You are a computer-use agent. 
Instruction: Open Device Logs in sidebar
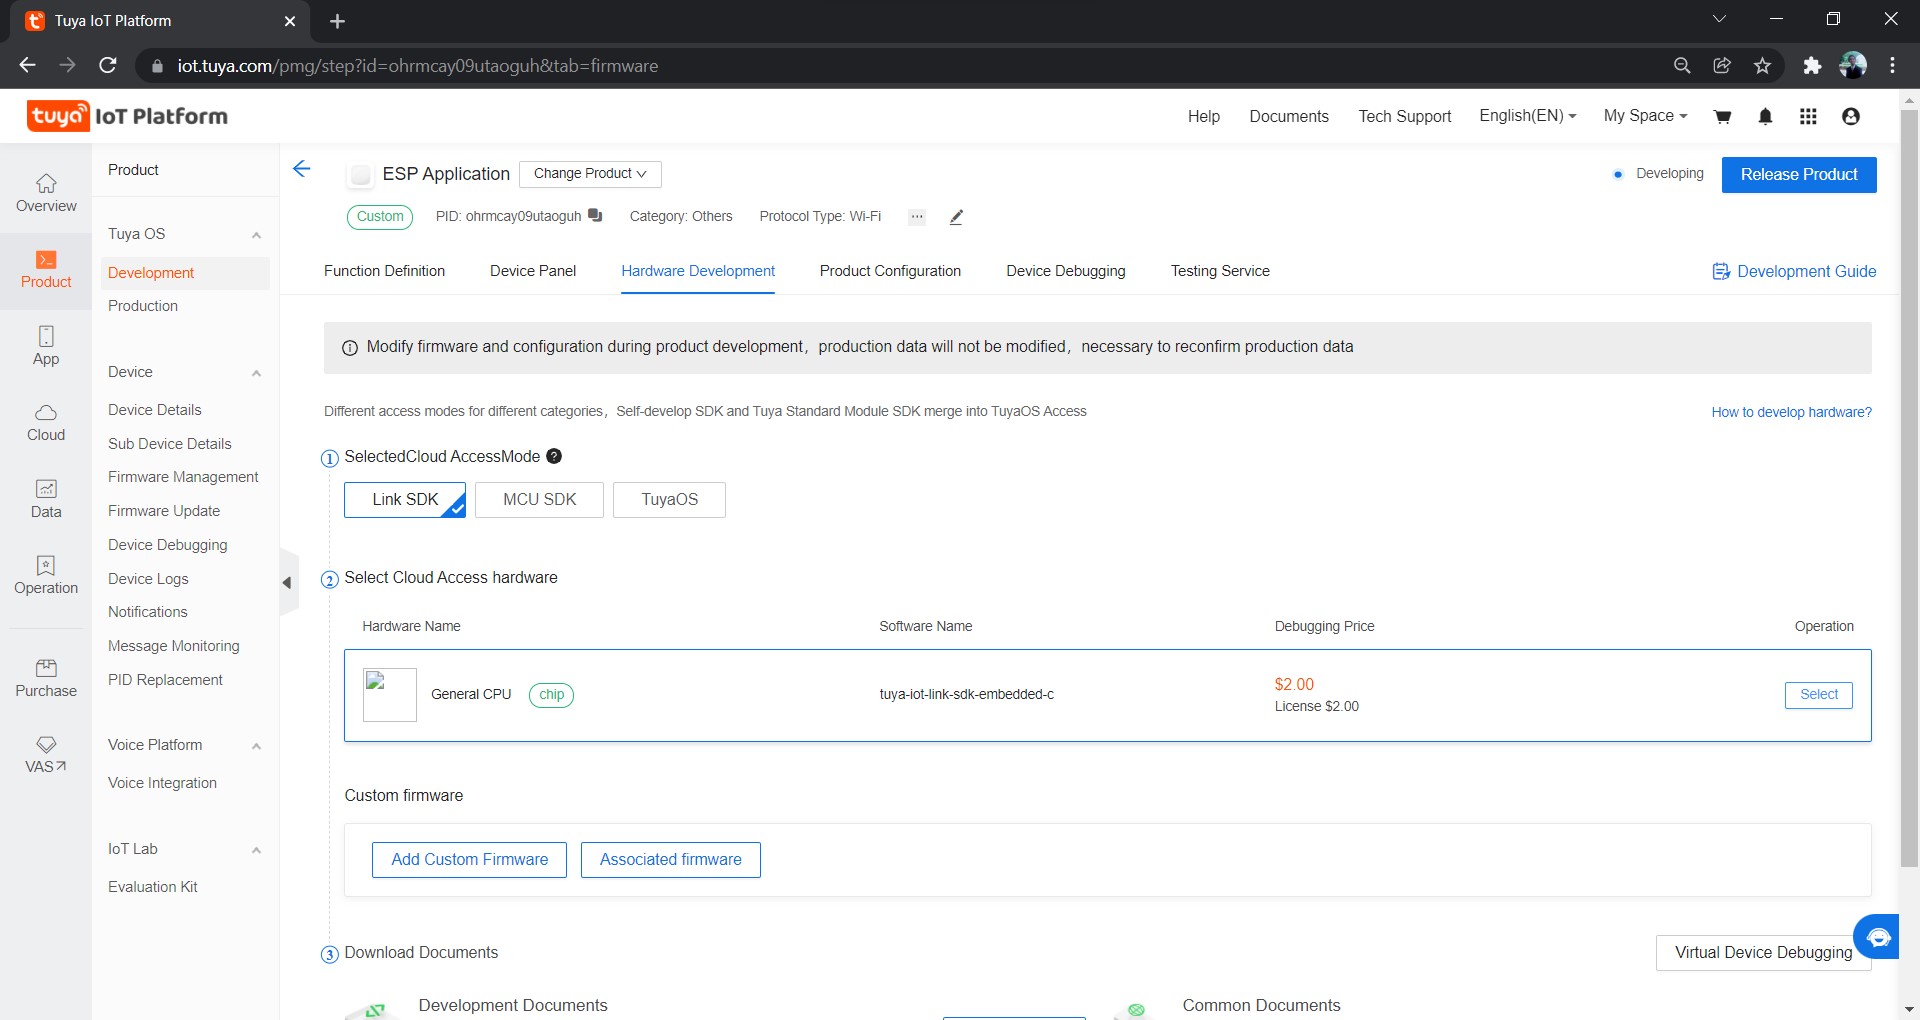(148, 579)
